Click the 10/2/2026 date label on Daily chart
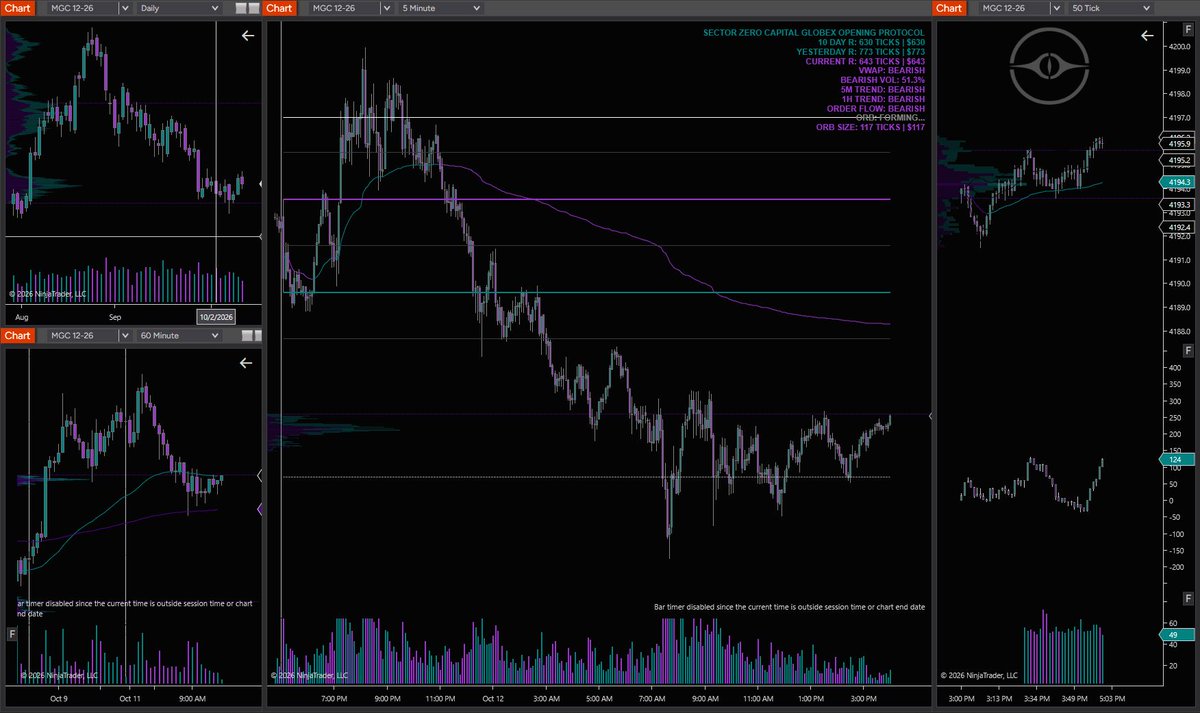Image resolution: width=1200 pixels, height=713 pixels. coord(216,316)
